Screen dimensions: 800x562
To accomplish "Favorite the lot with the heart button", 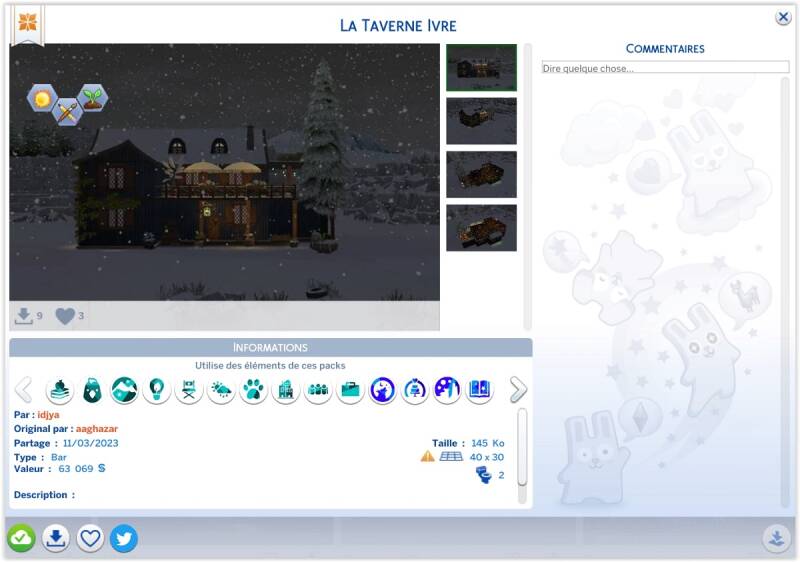I will [x=90, y=538].
